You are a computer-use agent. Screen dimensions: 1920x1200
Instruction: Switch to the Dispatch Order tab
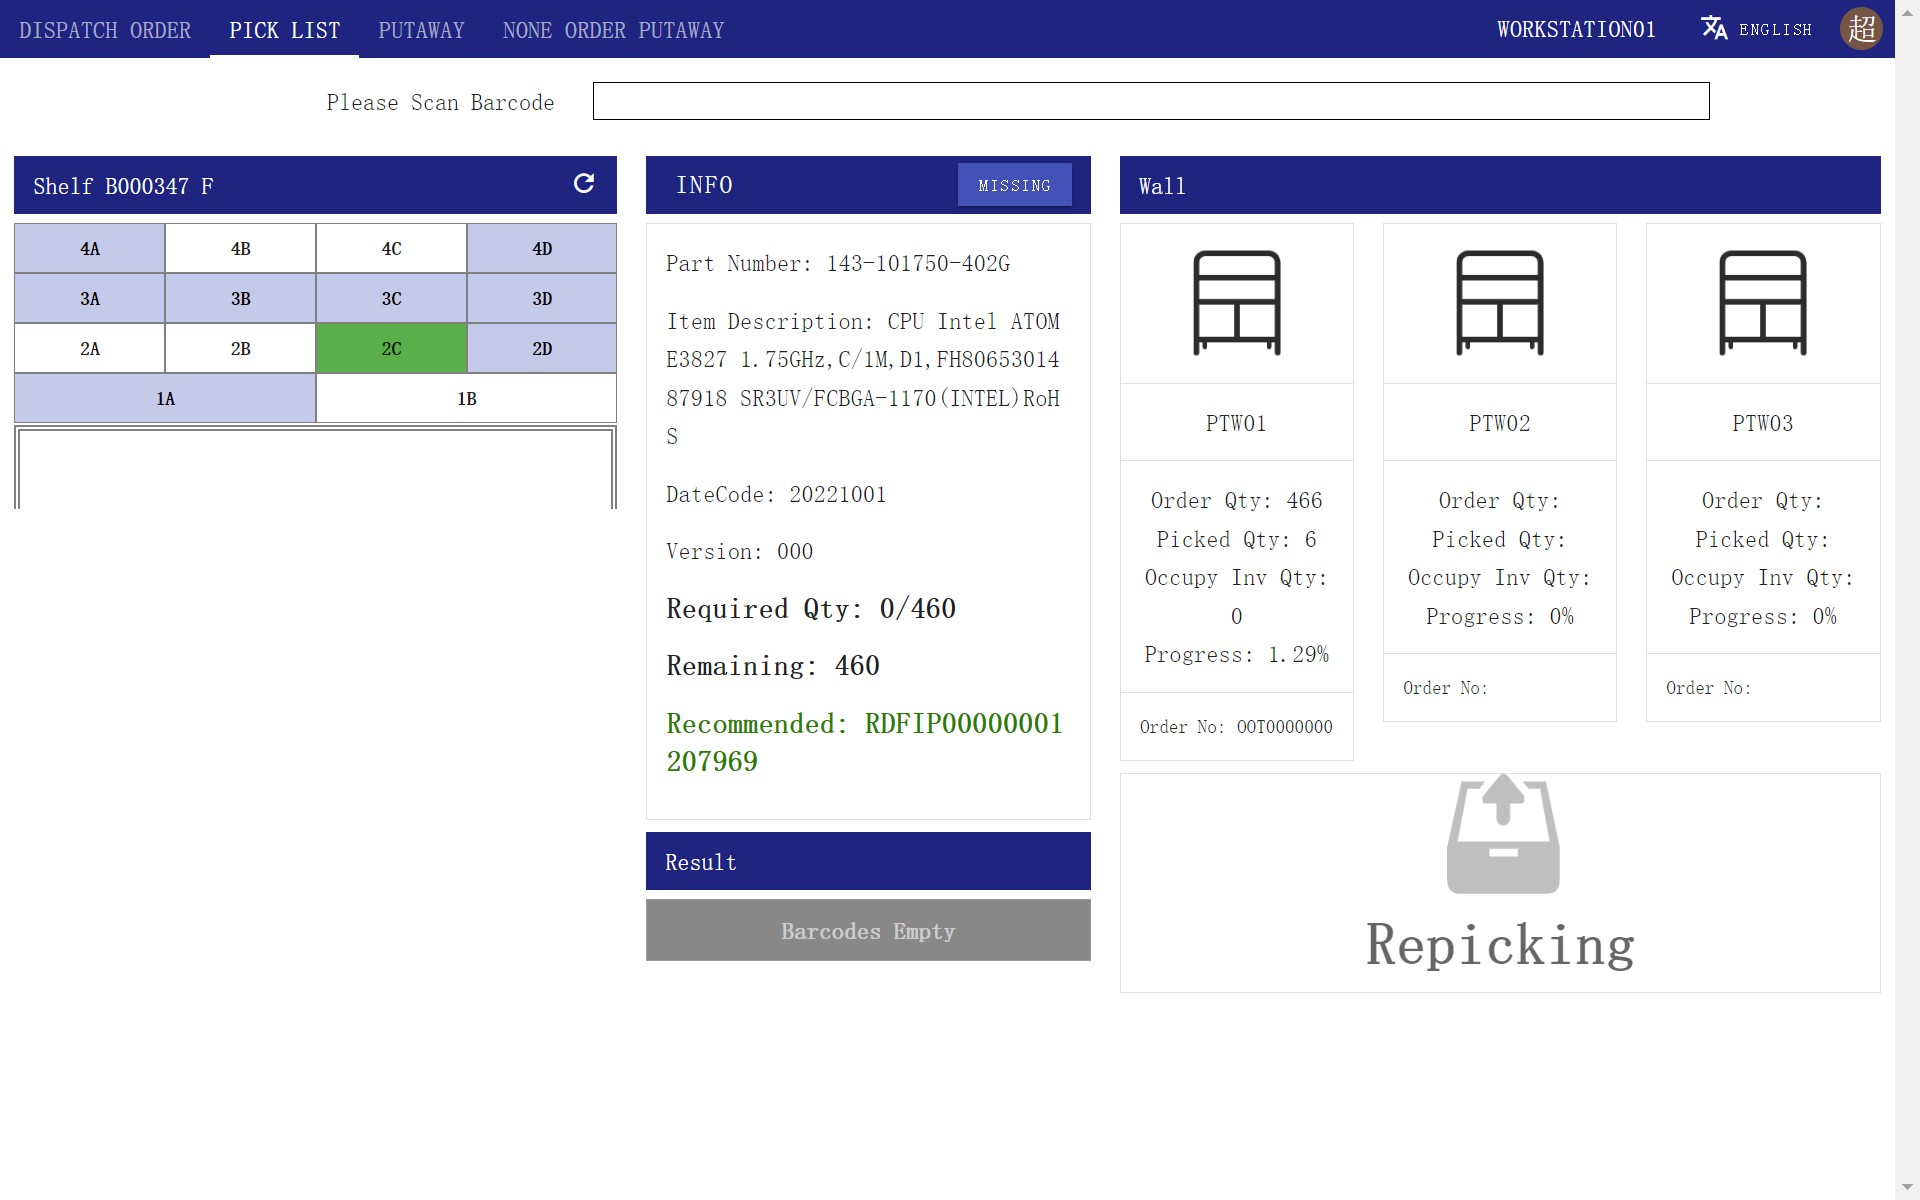tap(105, 30)
